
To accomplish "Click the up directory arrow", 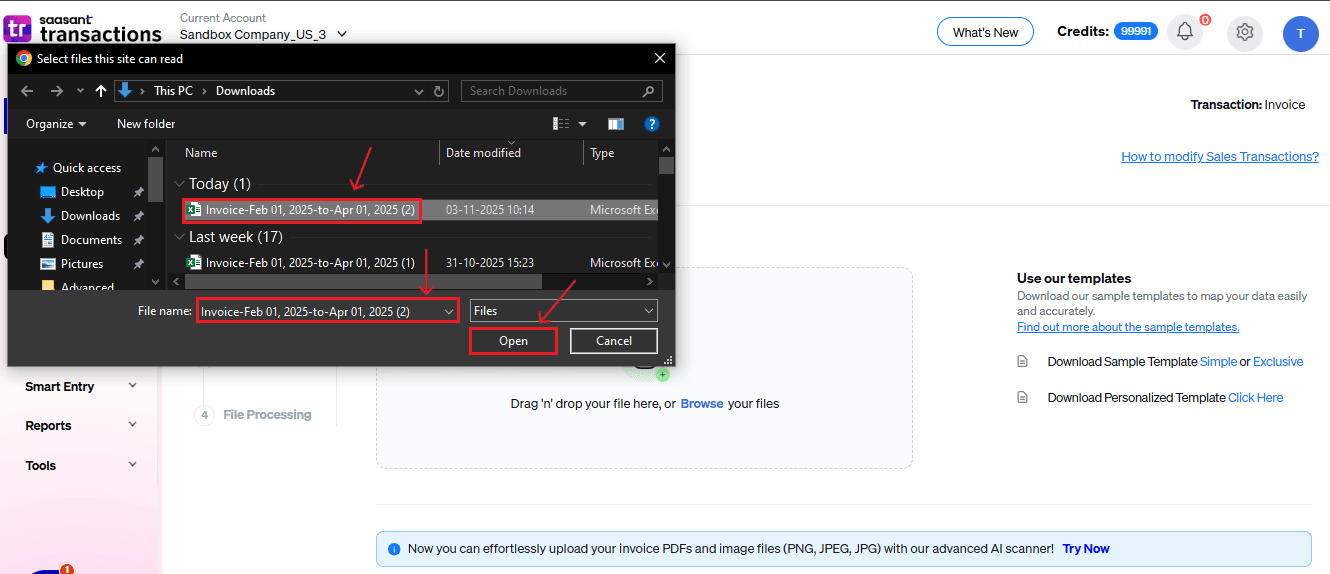I will tap(101, 91).
